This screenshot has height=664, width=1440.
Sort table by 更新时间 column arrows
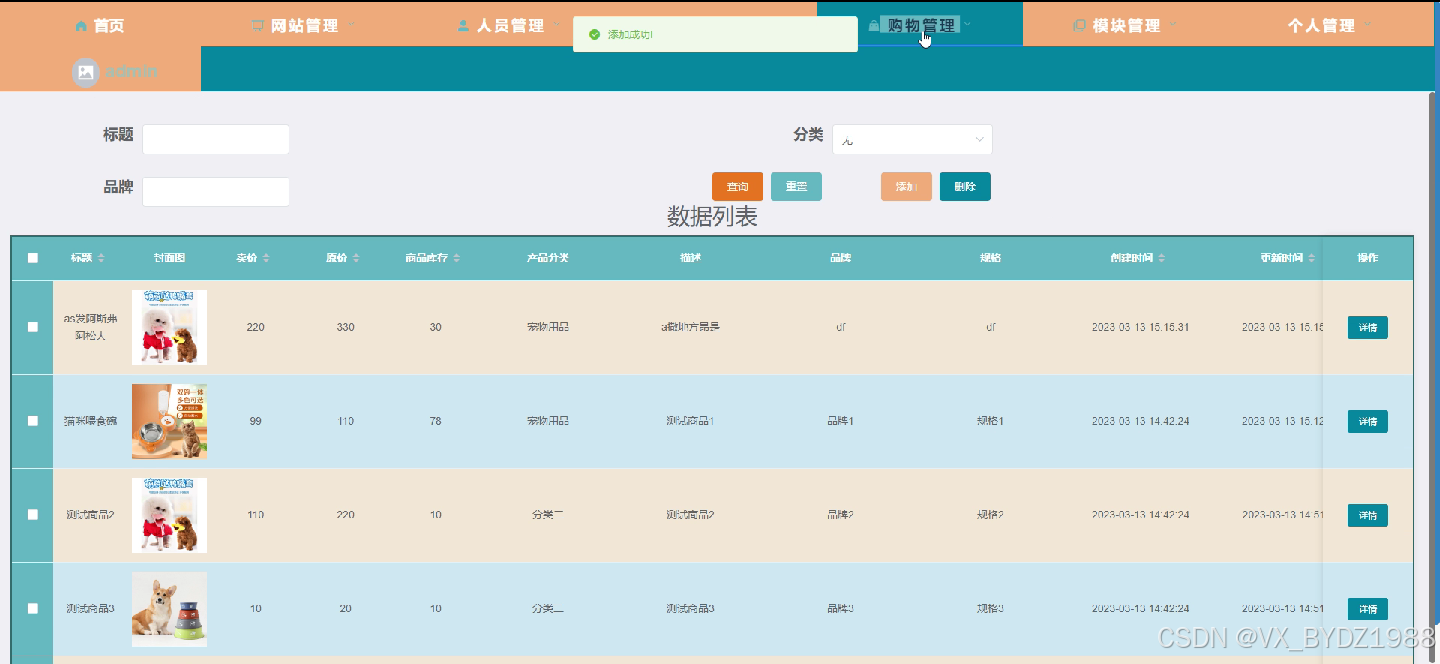click(1312, 258)
